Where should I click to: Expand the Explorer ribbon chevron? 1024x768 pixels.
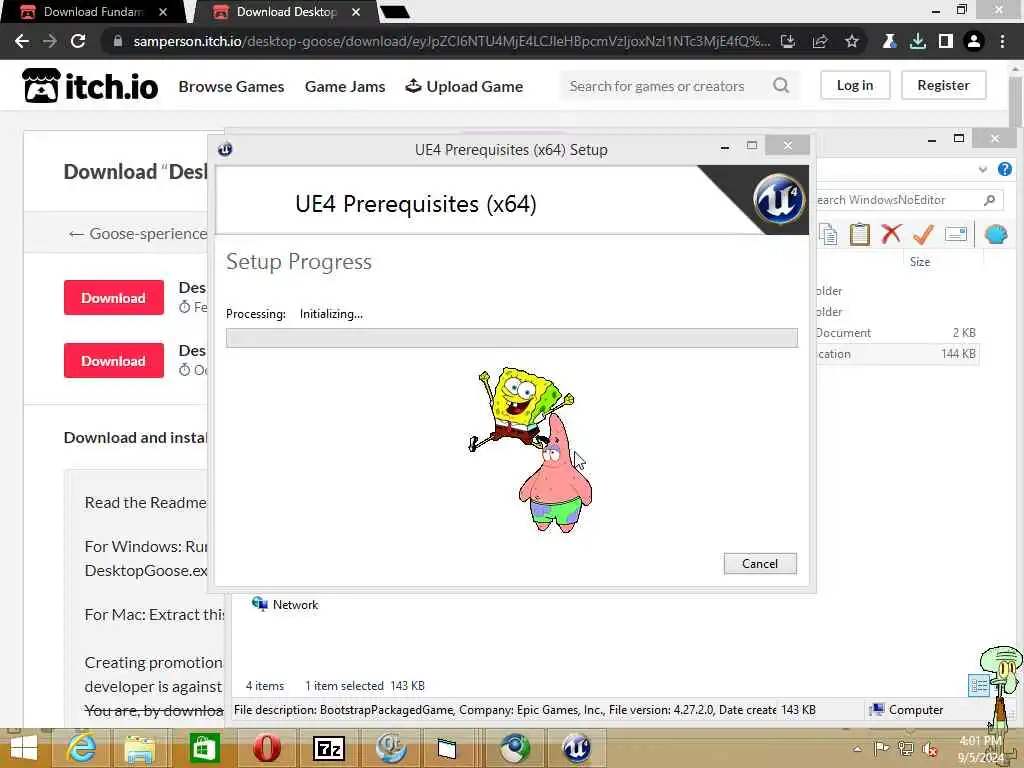click(982, 170)
